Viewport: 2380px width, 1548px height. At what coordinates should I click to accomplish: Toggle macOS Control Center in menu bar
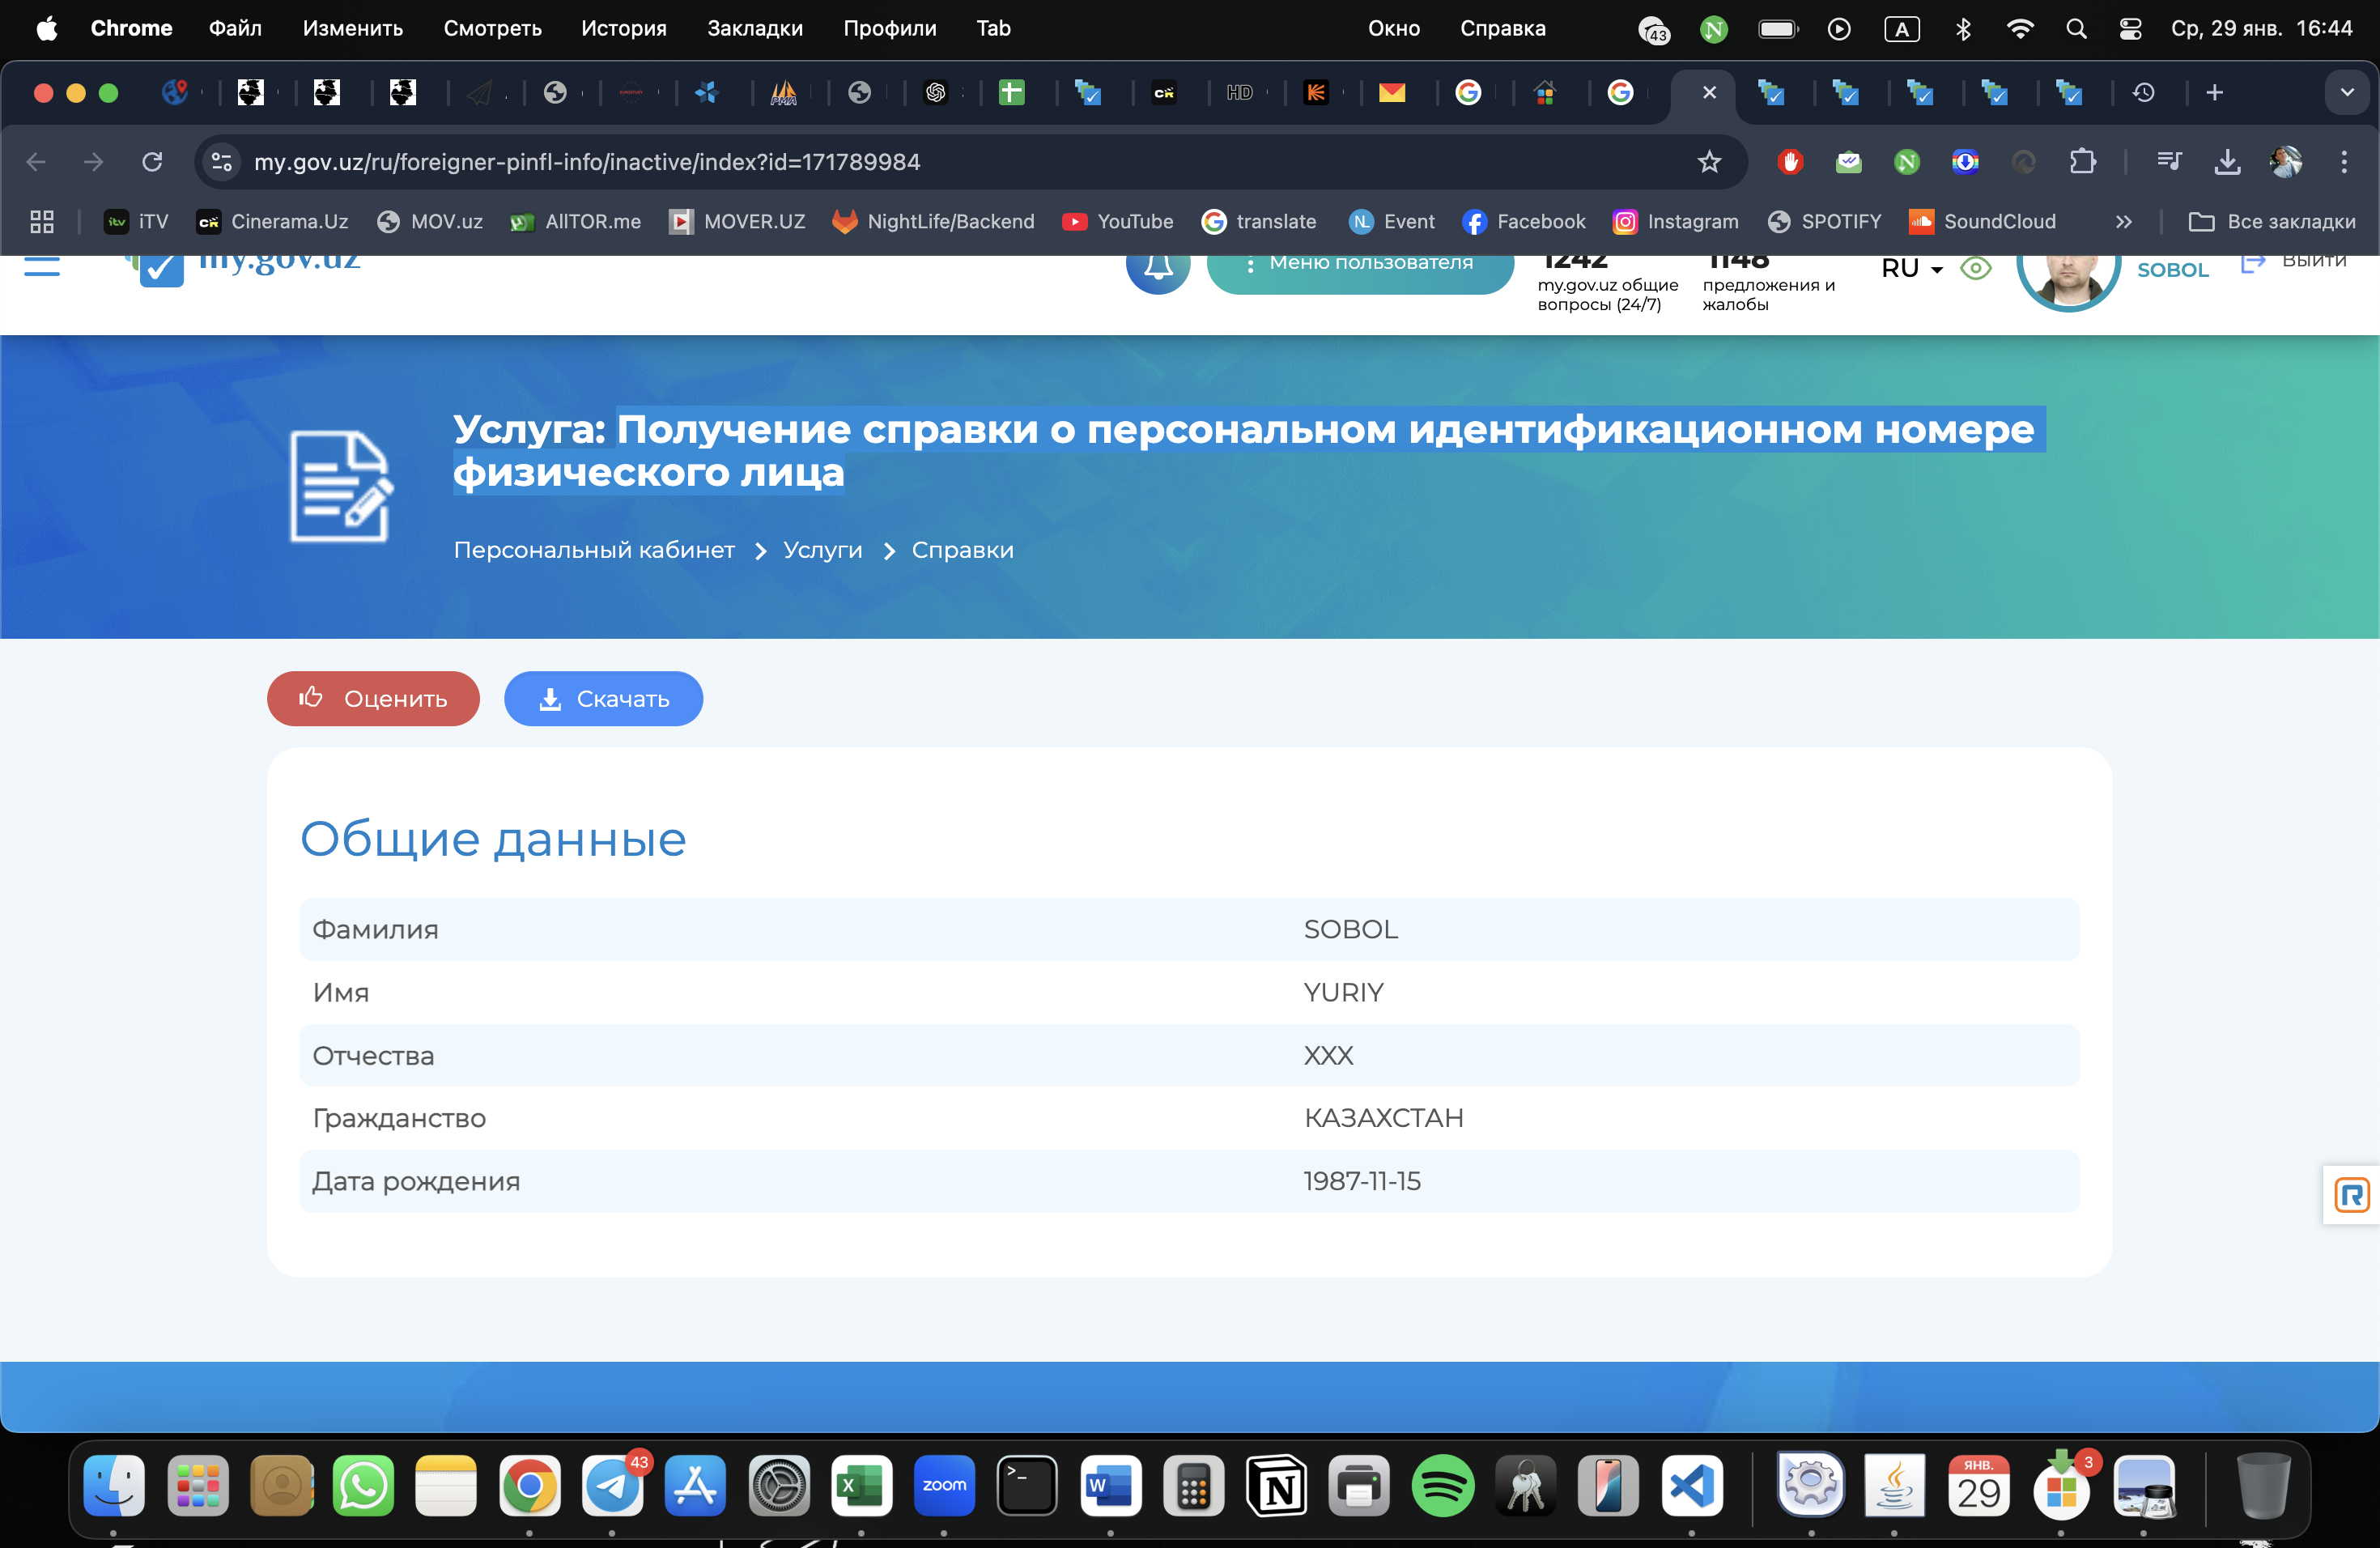pos(2130,29)
